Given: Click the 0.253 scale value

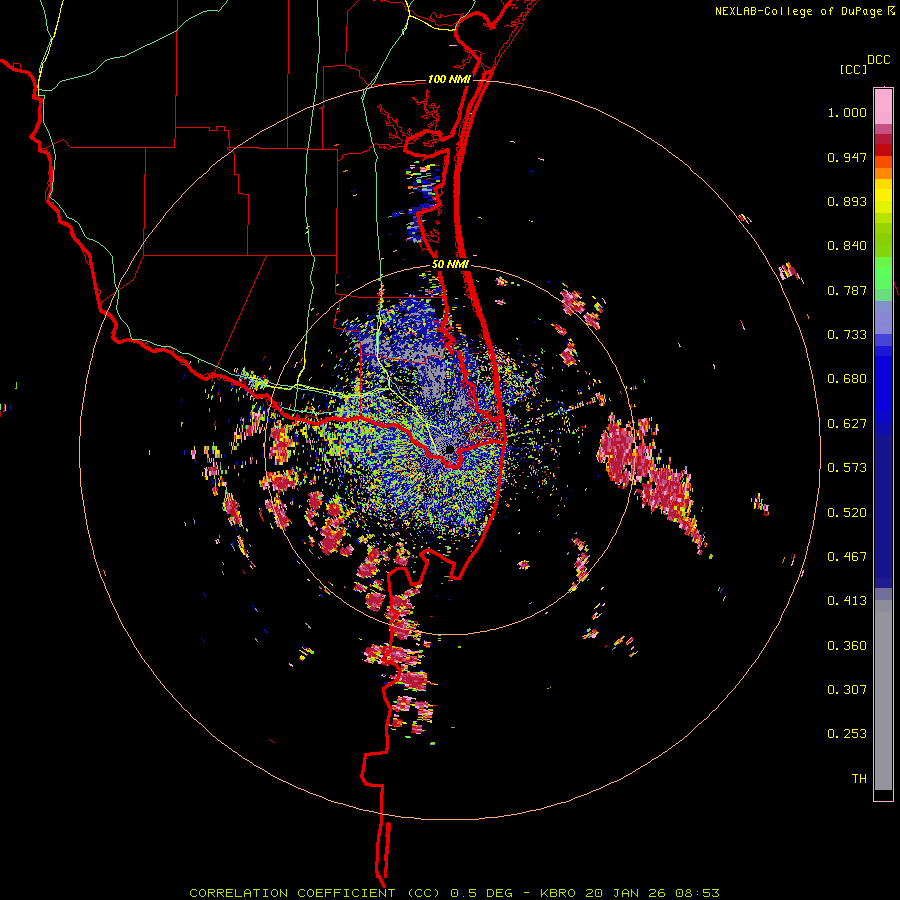Looking at the screenshot, I should point(847,734).
